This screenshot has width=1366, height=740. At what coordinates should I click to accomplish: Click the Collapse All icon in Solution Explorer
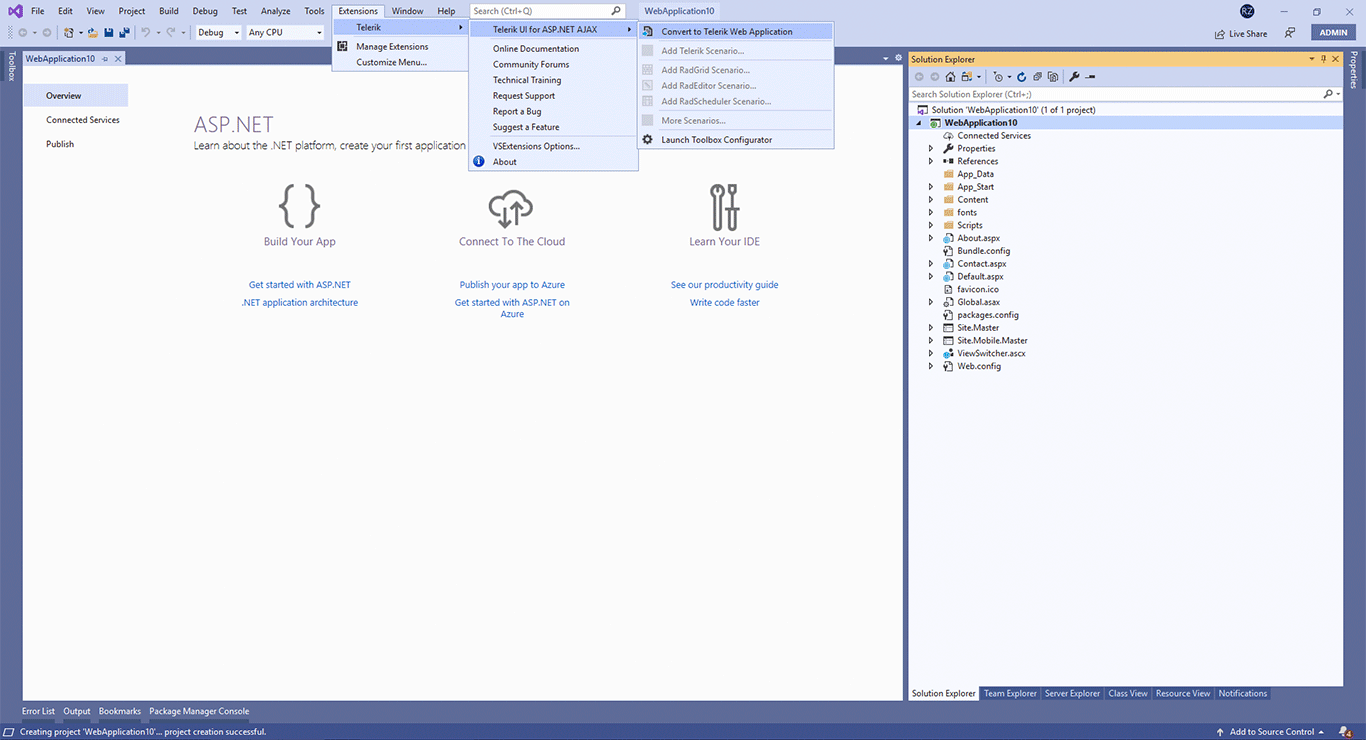pos(1038,76)
